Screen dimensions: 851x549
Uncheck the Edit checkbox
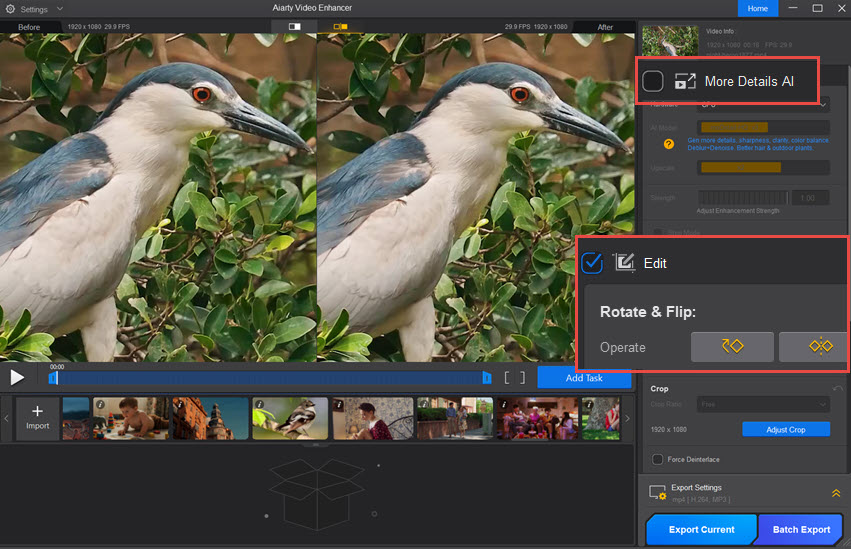click(592, 263)
